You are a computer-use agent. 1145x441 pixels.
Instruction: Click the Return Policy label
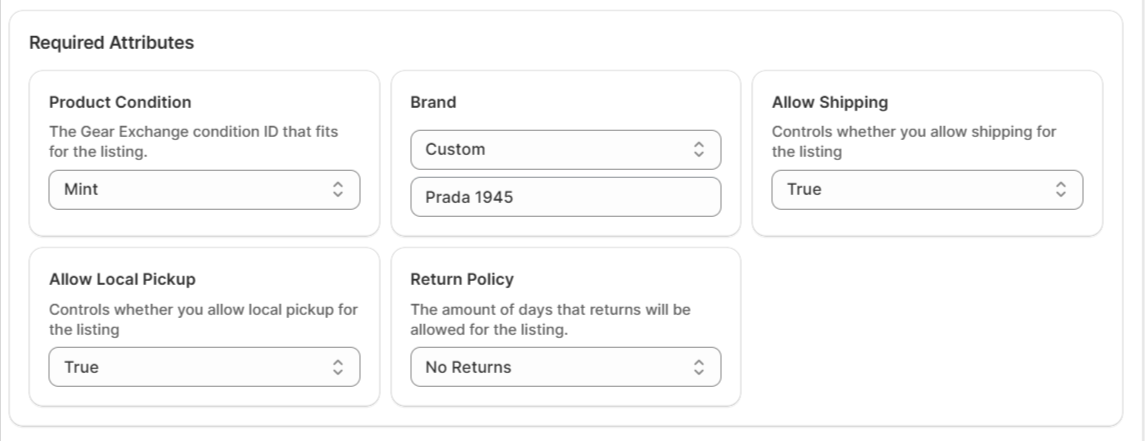click(x=462, y=280)
